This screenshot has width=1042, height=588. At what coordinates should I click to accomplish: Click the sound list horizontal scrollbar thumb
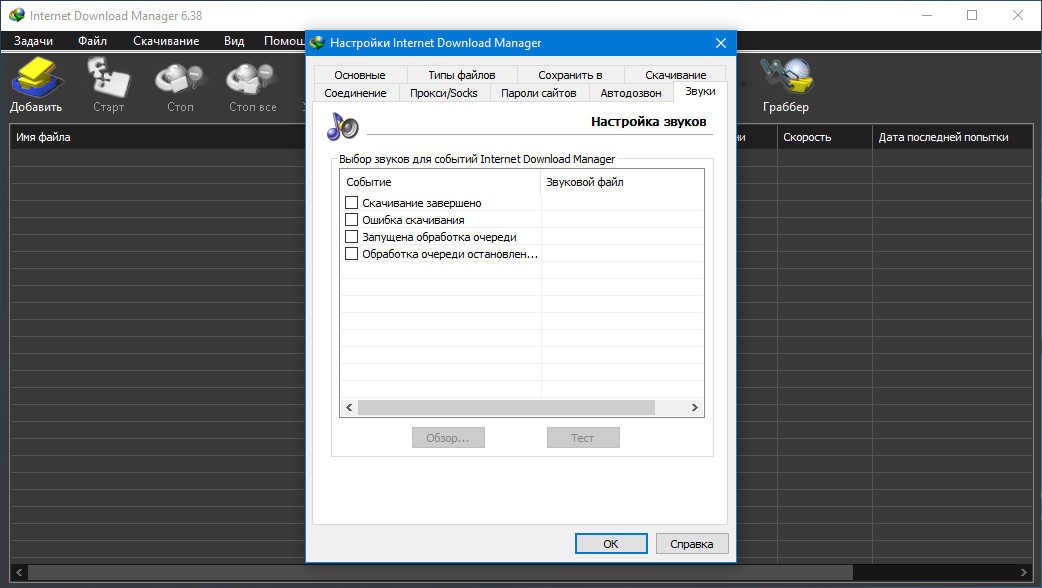(506, 407)
